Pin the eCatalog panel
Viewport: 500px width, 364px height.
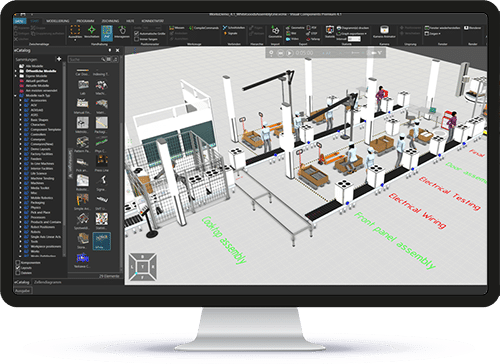click(110, 50)
